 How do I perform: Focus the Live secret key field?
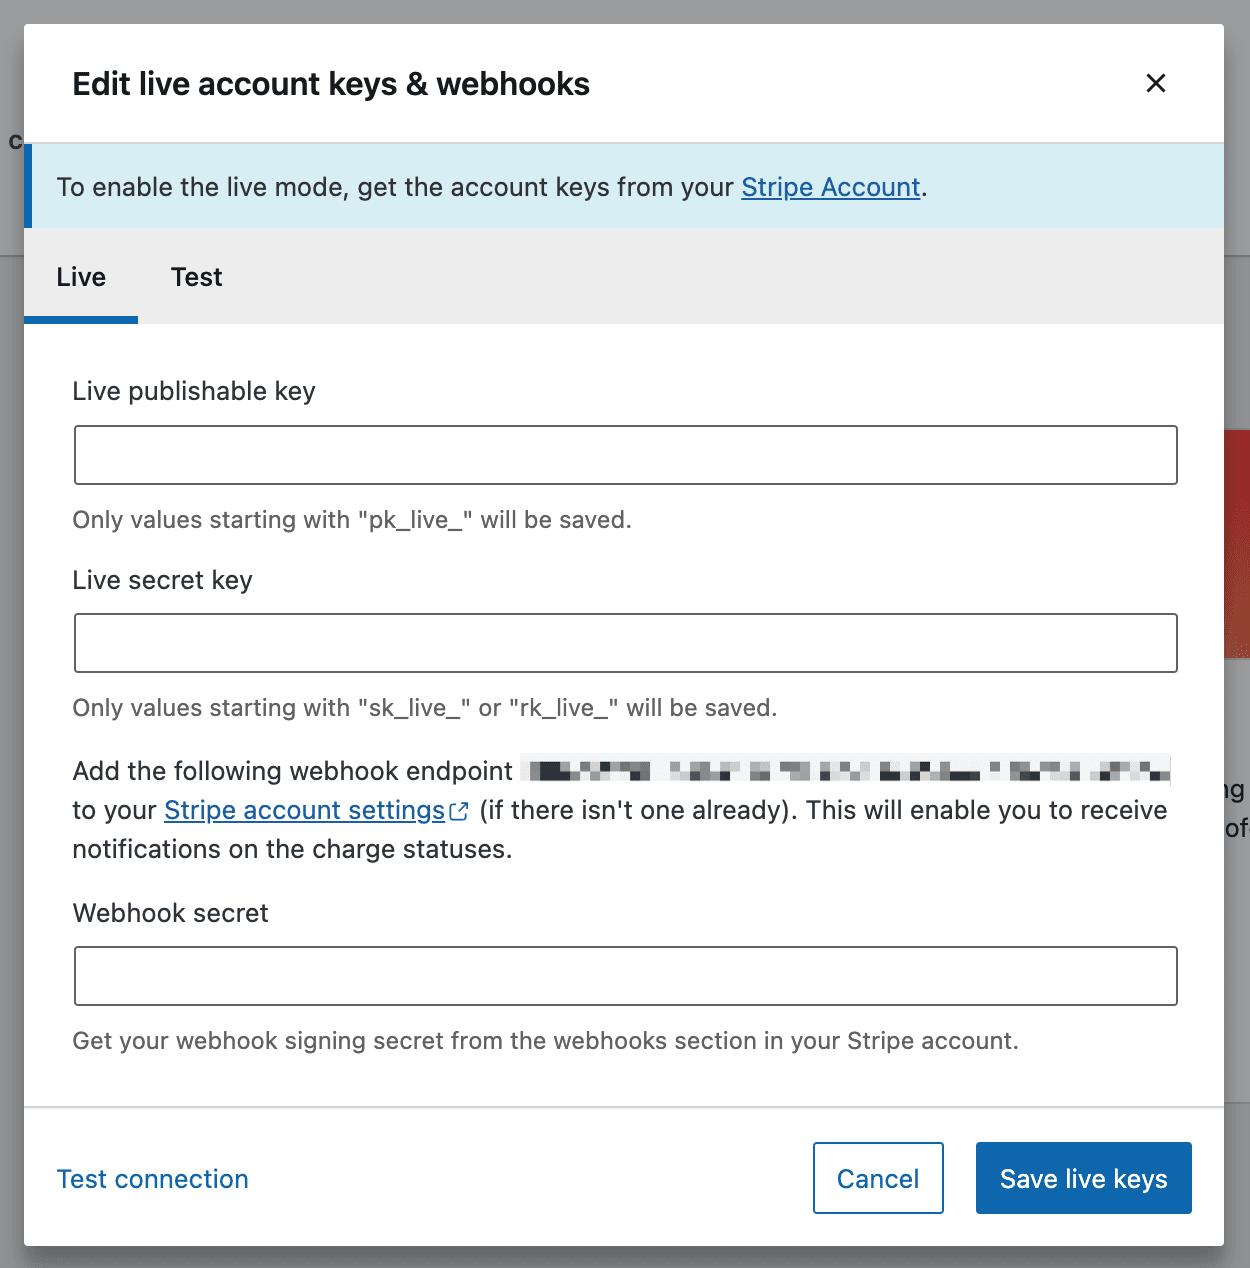625,643
